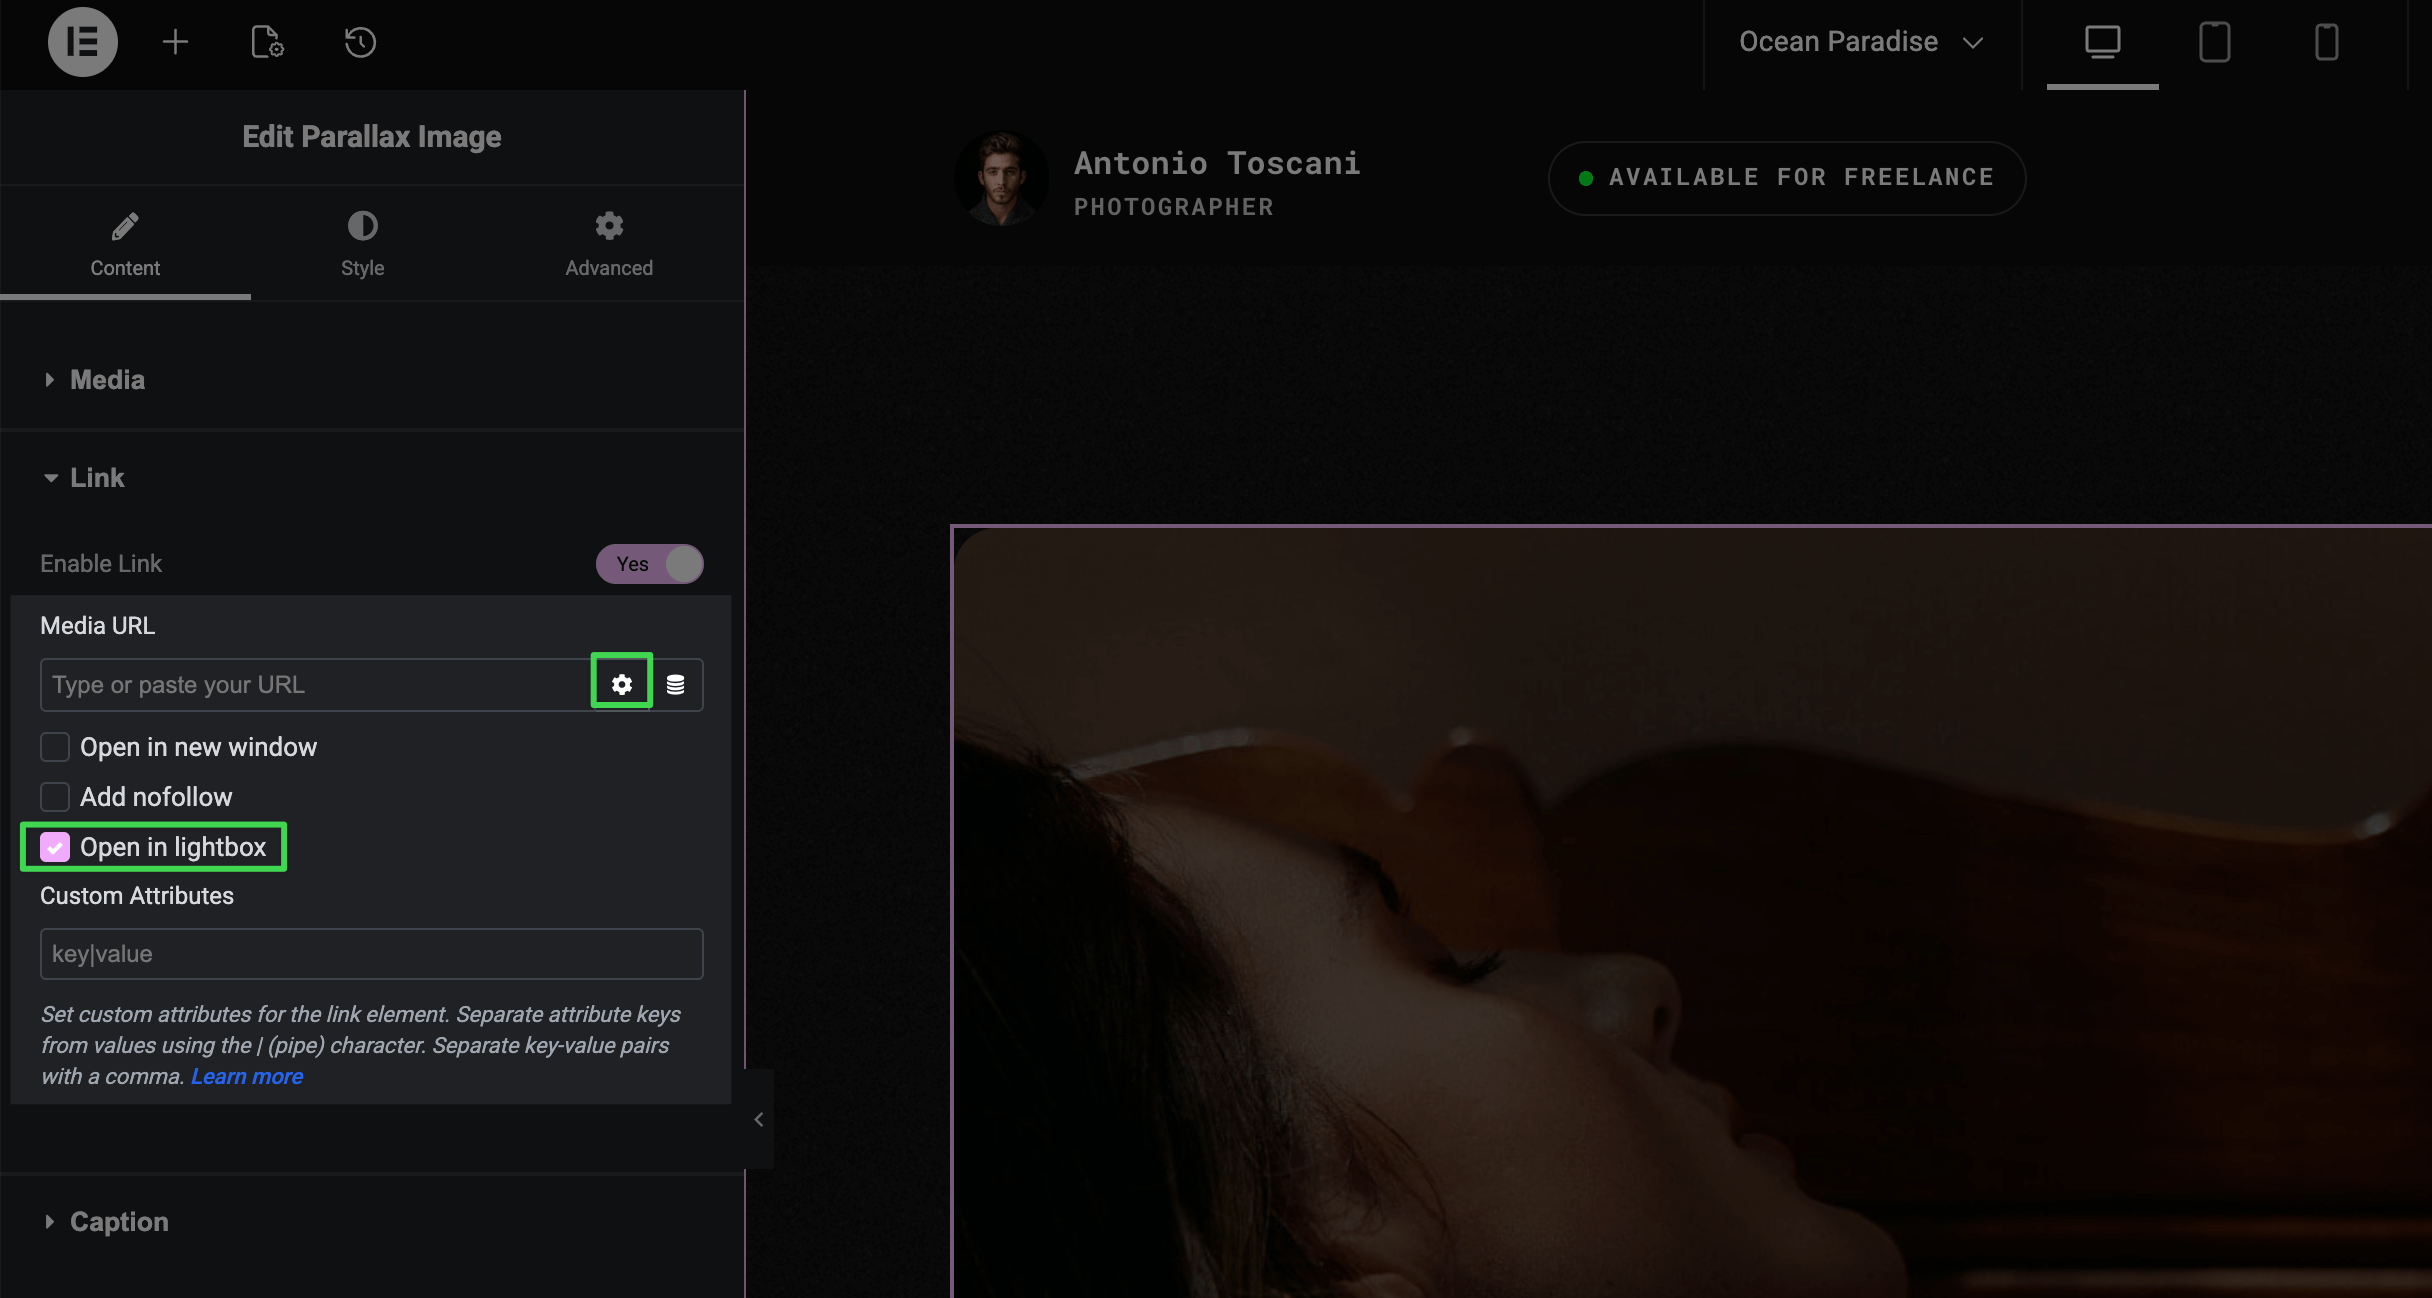Image resolution: width=2432 pixels, height=1298 pixels.
Task: Toggle the Enable Link switch
Action: 650,564
